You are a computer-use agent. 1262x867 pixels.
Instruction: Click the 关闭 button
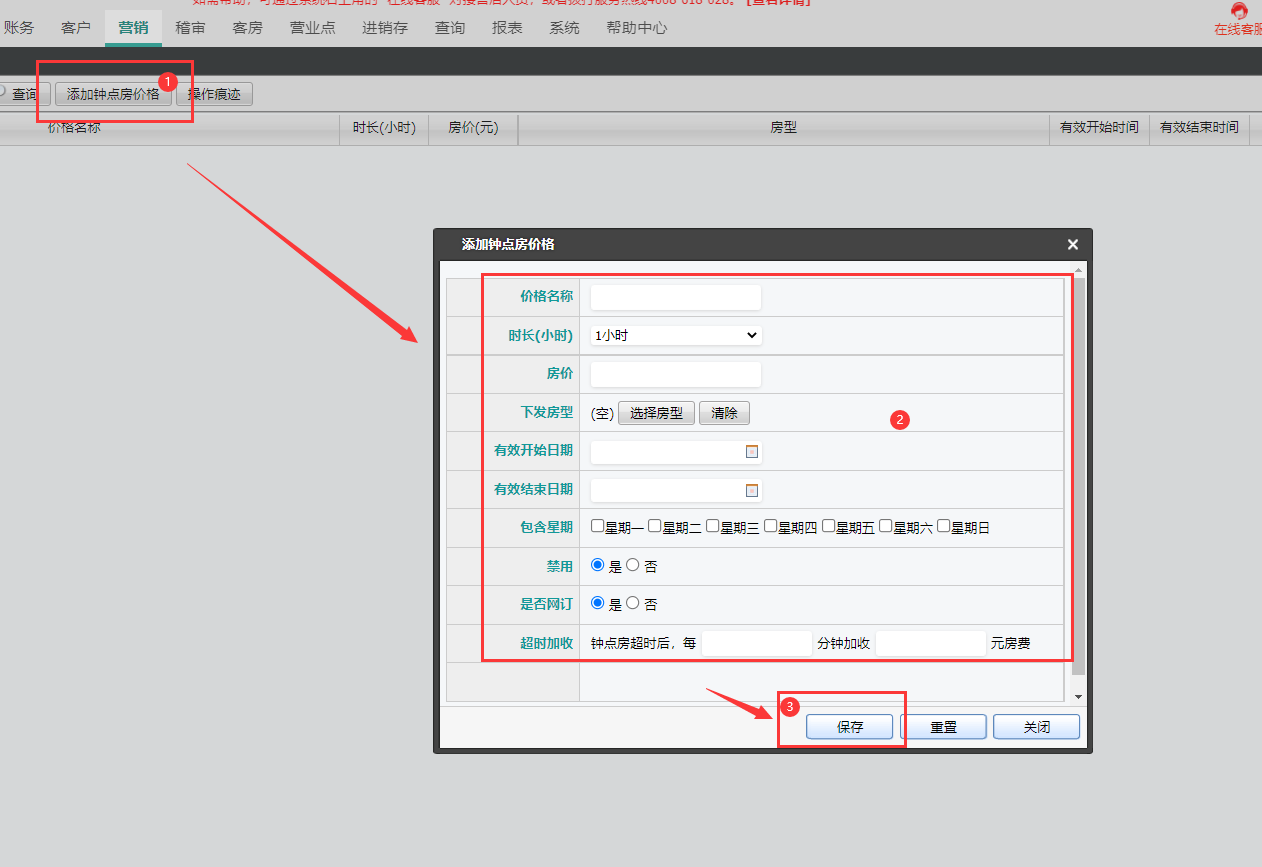tap(1037, 727)
